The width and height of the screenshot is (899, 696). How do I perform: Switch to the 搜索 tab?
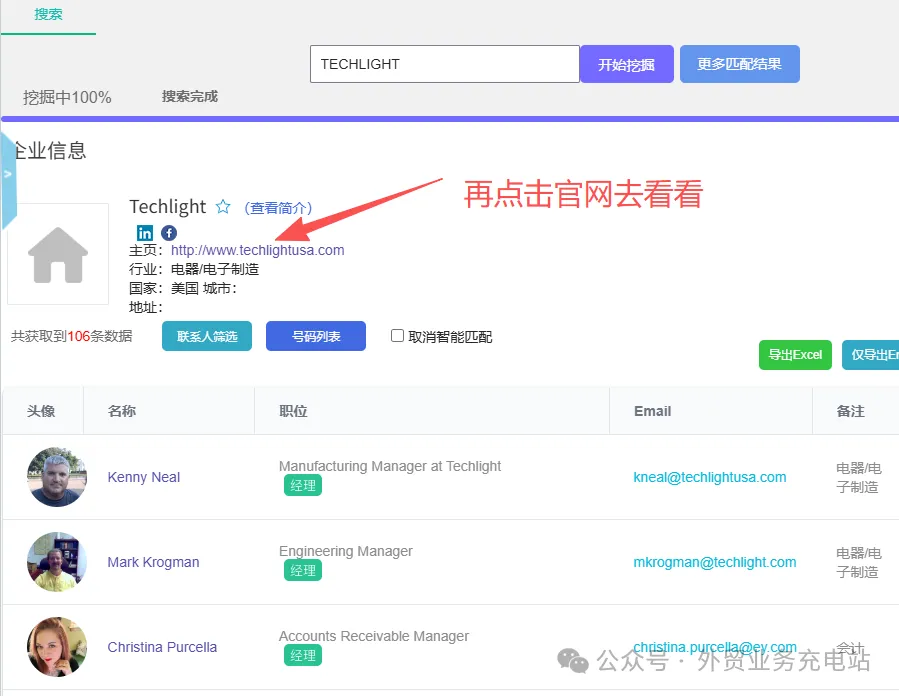click(x=48, y=14)
